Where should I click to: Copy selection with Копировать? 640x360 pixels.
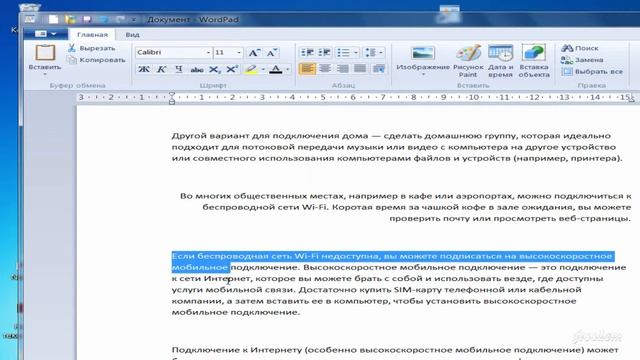click(96, 60)
